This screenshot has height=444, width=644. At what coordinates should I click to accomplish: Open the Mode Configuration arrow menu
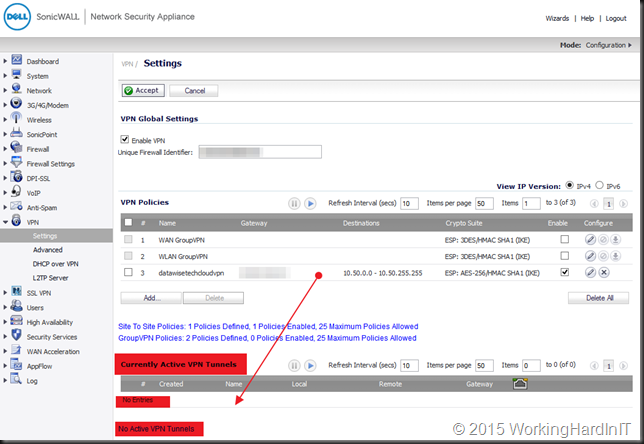(630, 45)
